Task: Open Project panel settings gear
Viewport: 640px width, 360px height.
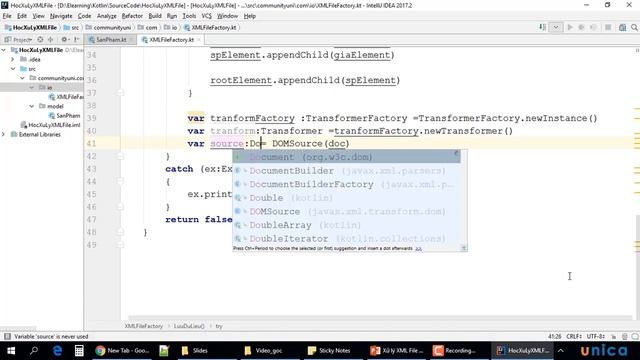Action: [x=64, y=40]
